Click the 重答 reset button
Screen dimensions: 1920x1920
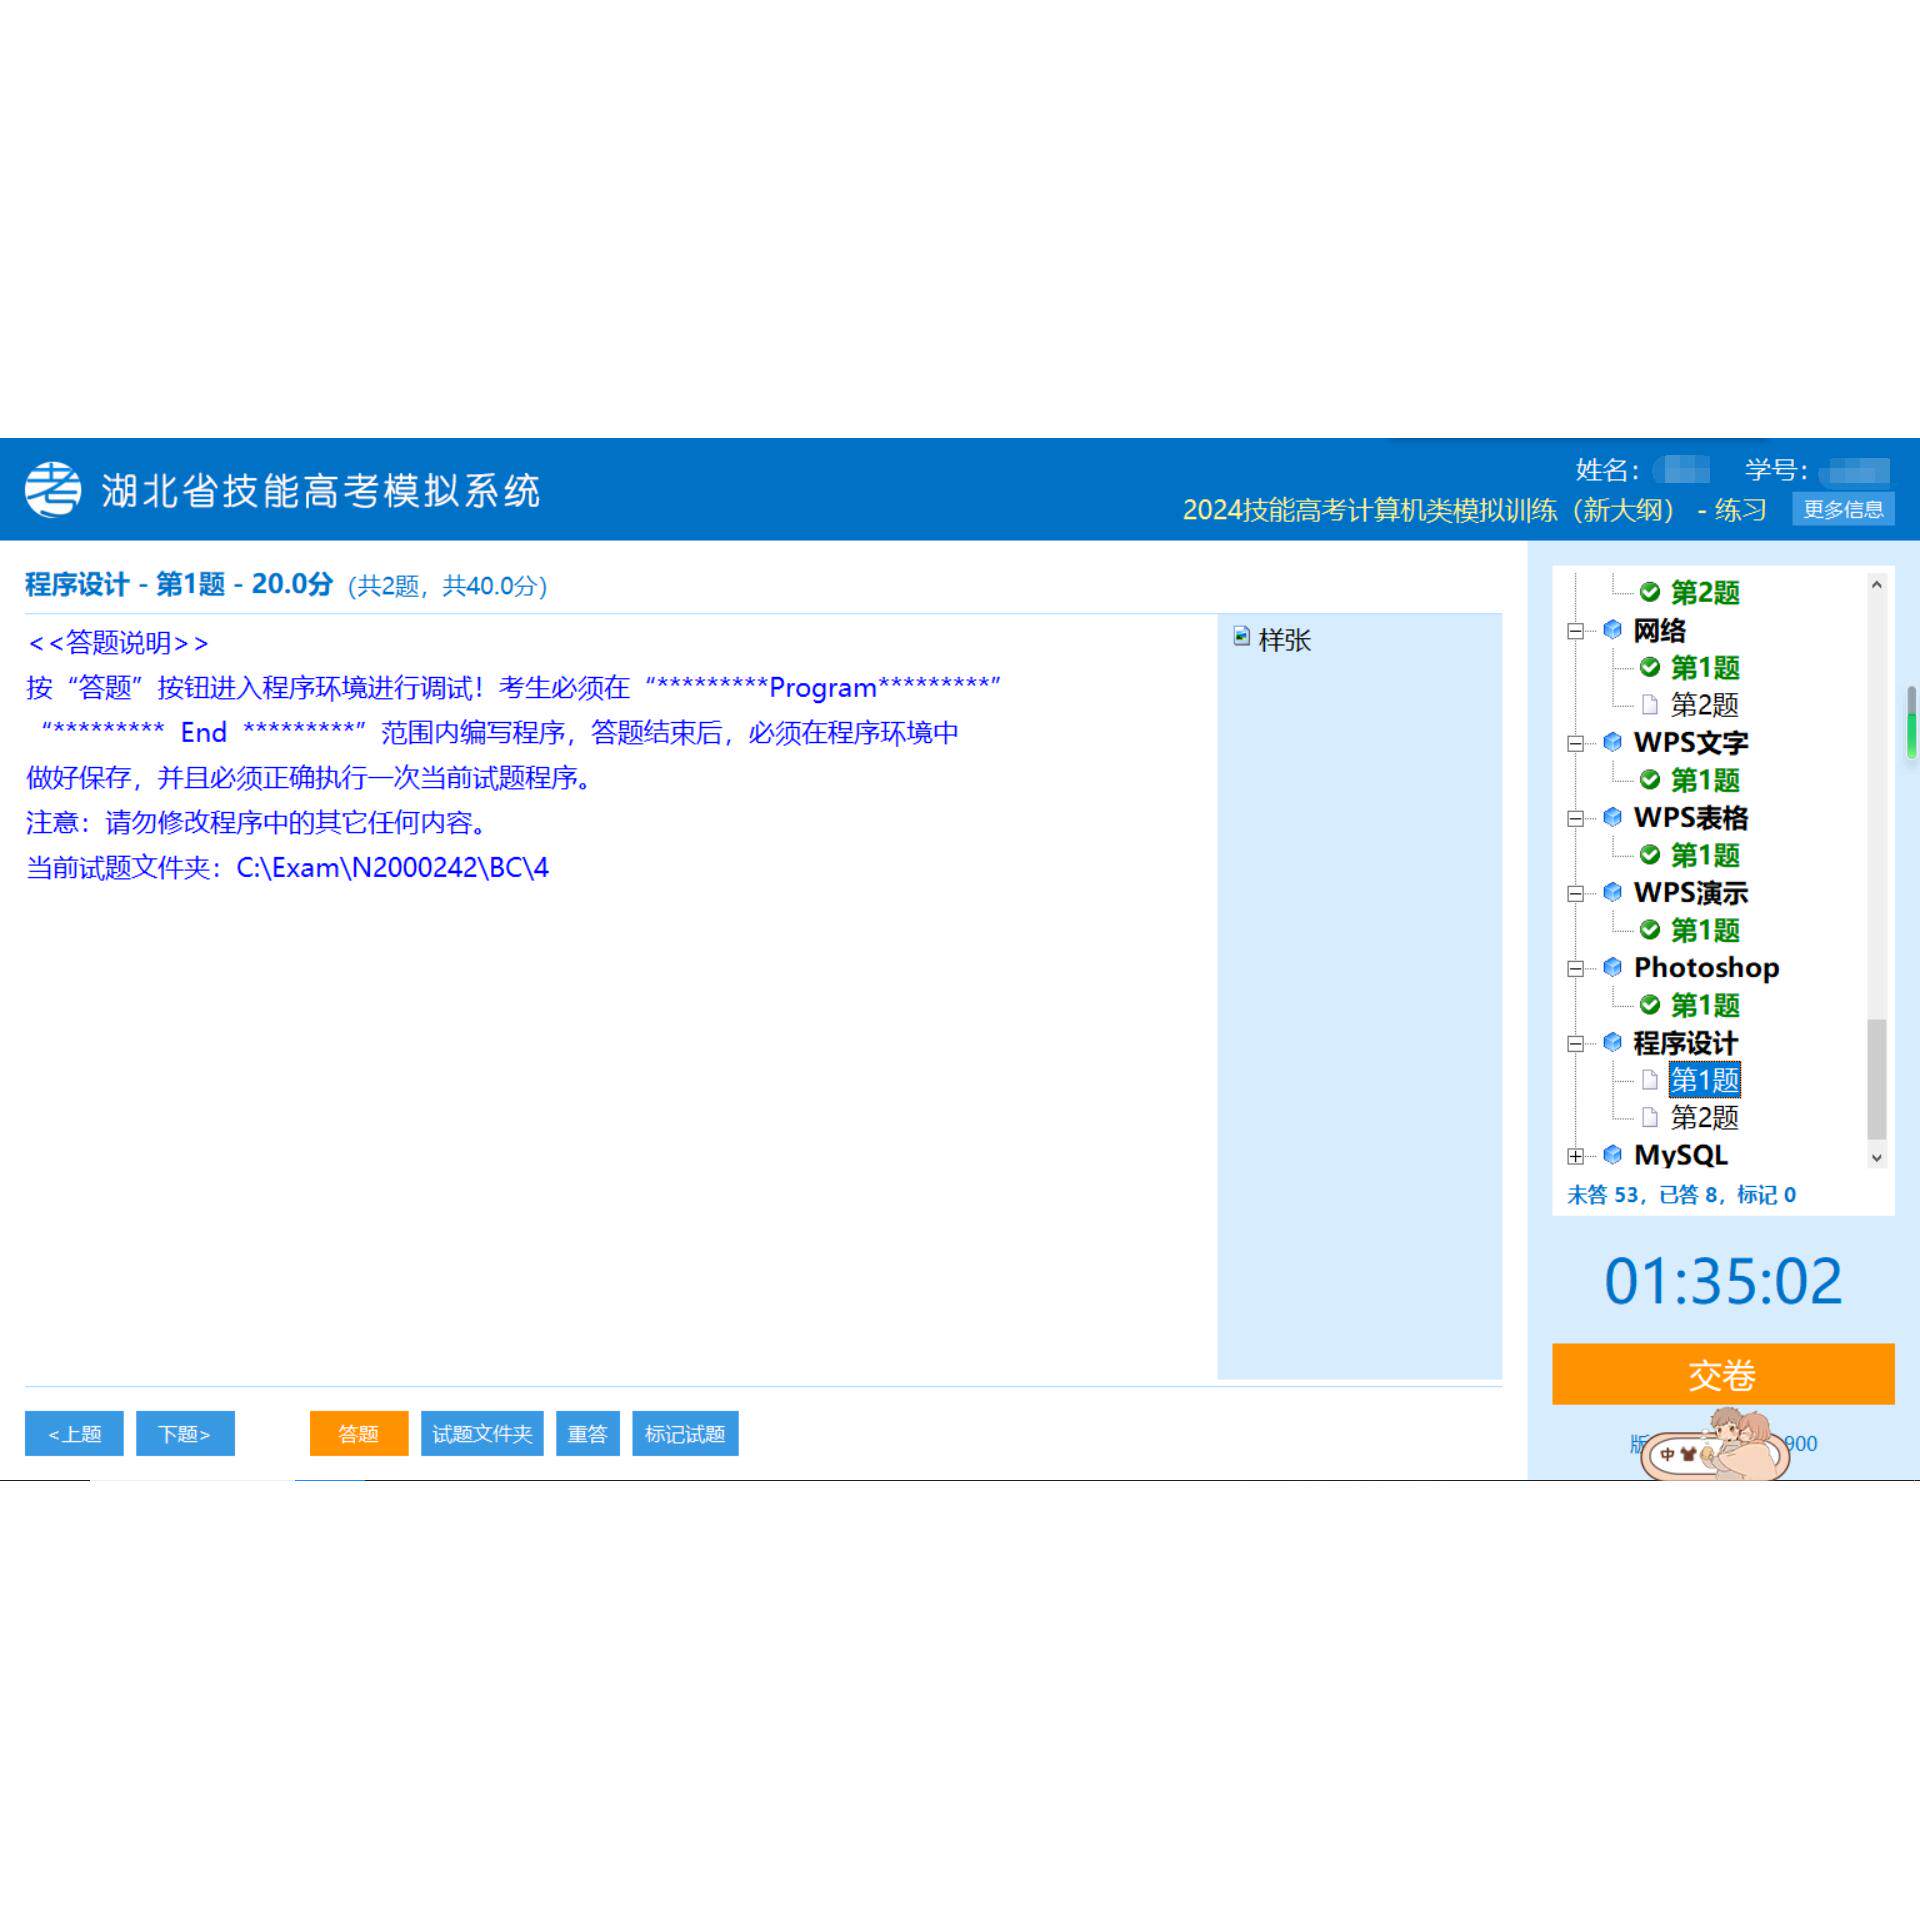click(x=588, y=1433)
